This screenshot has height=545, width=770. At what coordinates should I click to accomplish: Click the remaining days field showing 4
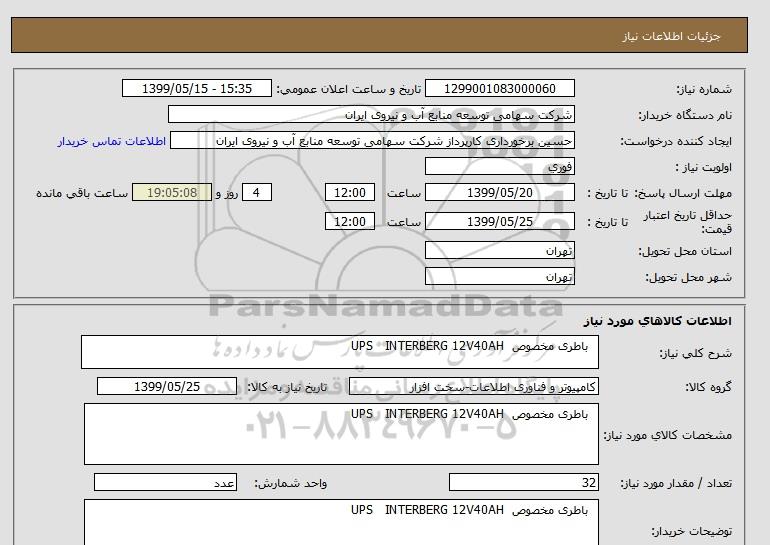257,192
